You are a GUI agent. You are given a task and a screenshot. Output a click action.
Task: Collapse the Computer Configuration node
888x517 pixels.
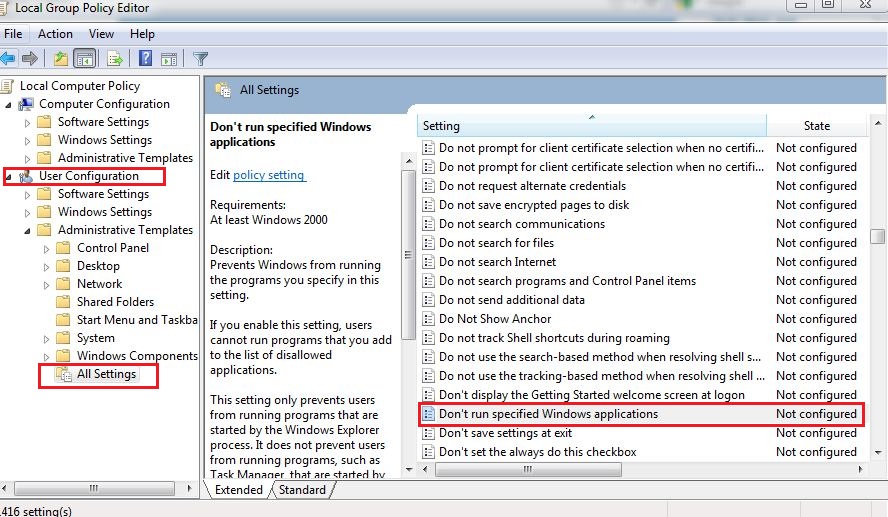[9, 104]
